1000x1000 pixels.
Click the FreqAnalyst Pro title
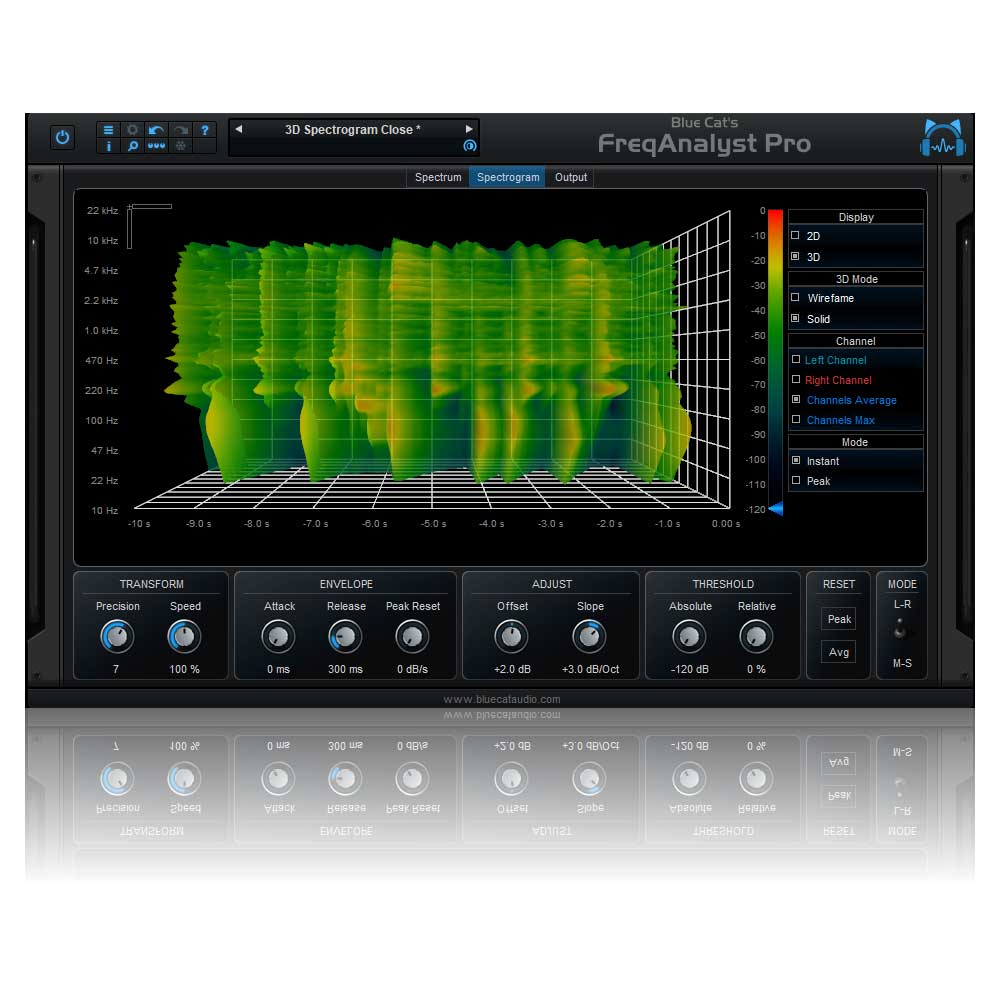(704, 143)
